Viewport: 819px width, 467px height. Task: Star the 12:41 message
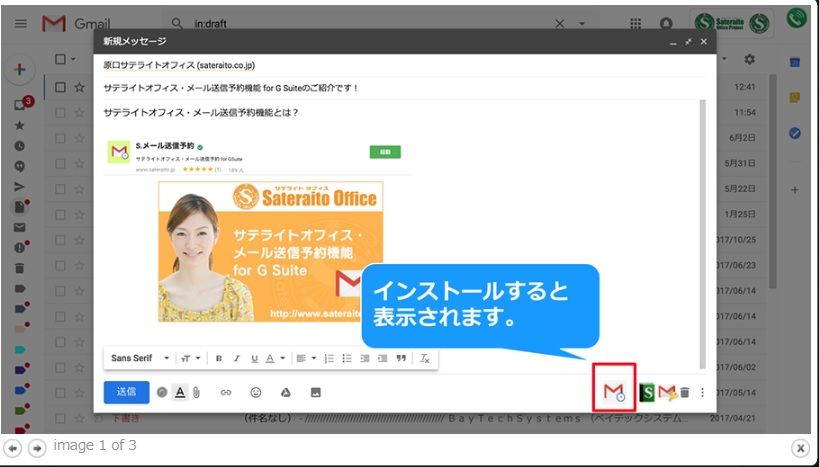click(79, 87)
